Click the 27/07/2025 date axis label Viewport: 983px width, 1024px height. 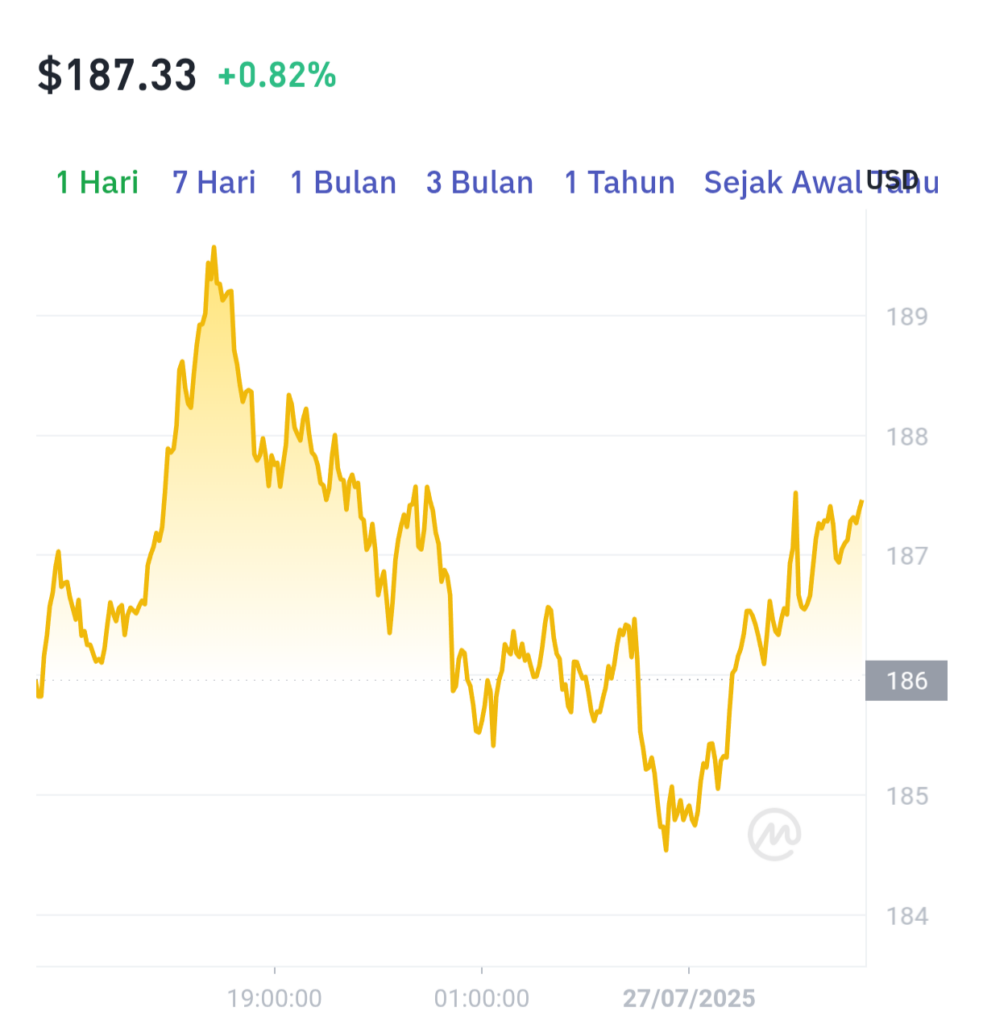tap(689, 999)
